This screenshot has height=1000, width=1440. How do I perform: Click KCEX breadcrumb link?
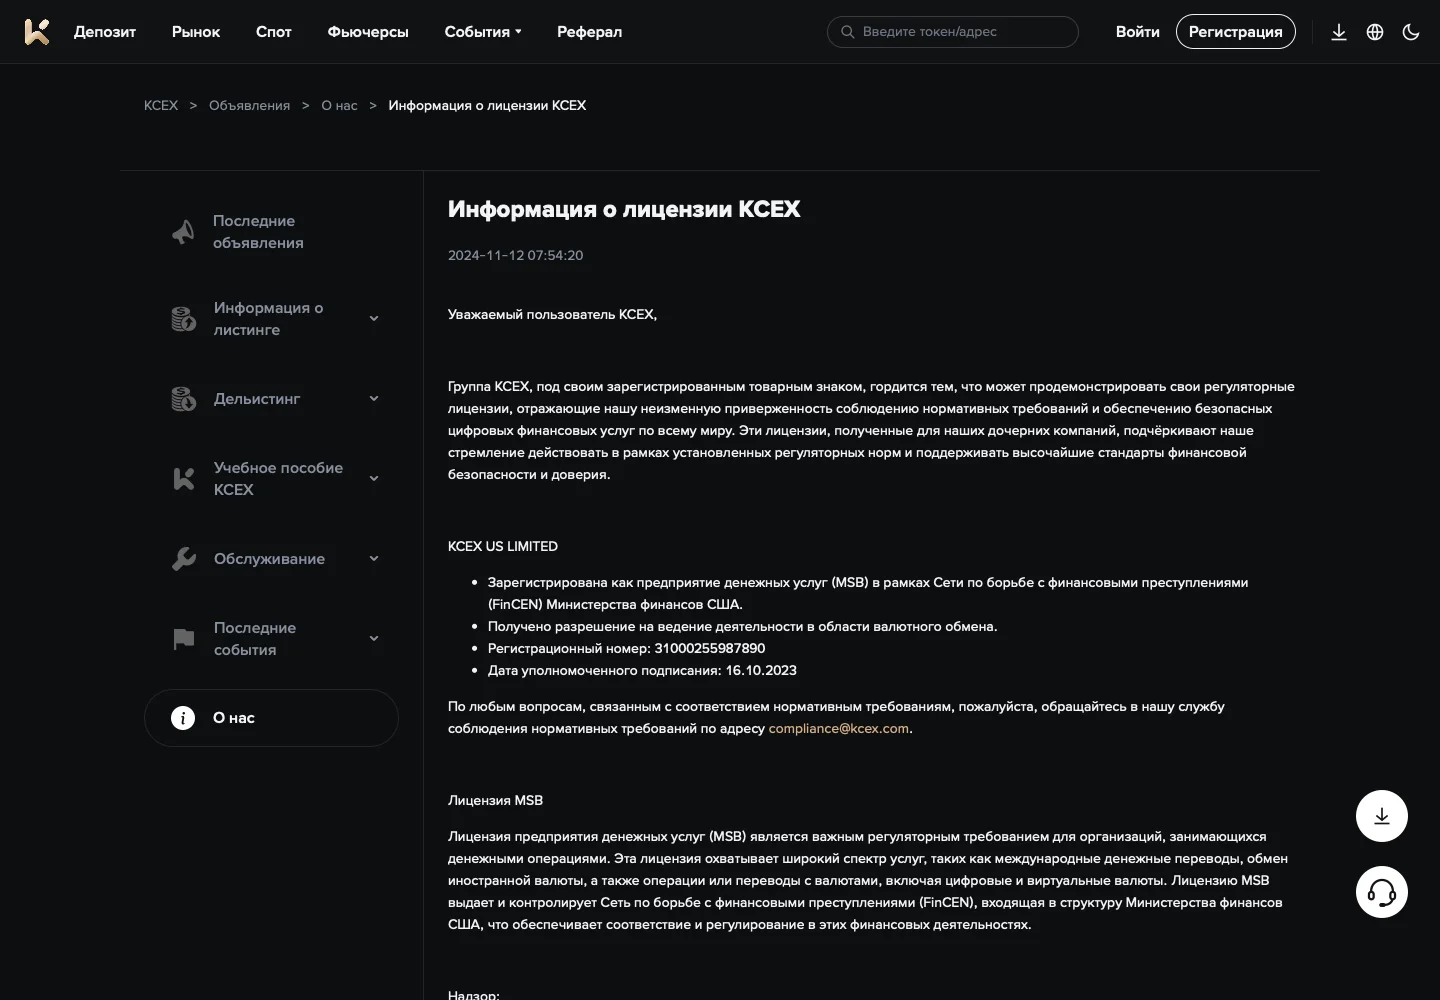pyautogui.click(x=161, y=105)
